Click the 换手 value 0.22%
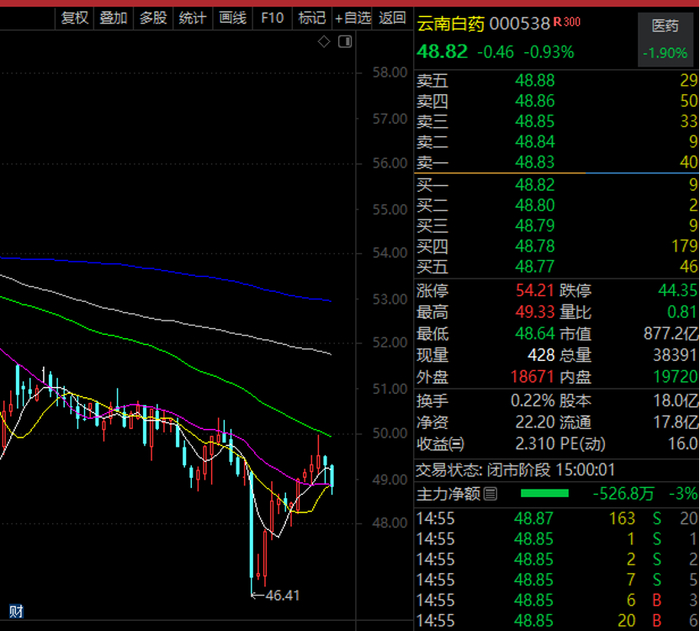700x631 pixels. (533, 401)
